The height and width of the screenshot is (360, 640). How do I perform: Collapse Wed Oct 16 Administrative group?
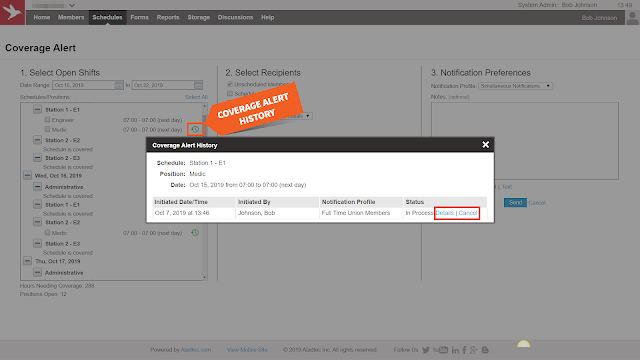point(38,187)
